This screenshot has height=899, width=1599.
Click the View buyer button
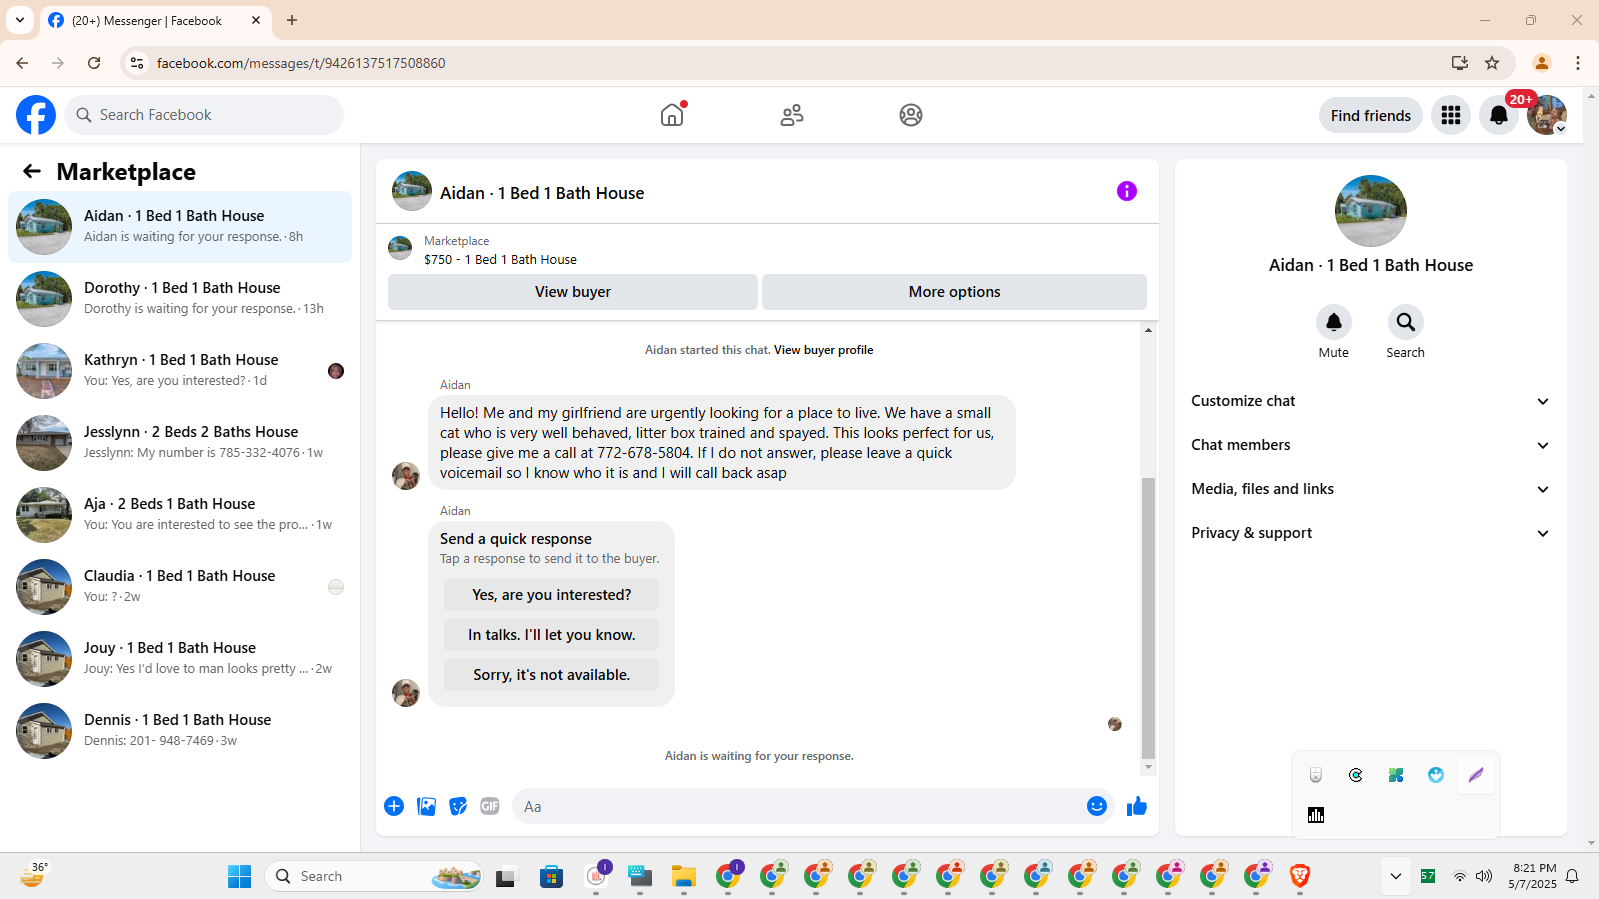coord(573,292)
